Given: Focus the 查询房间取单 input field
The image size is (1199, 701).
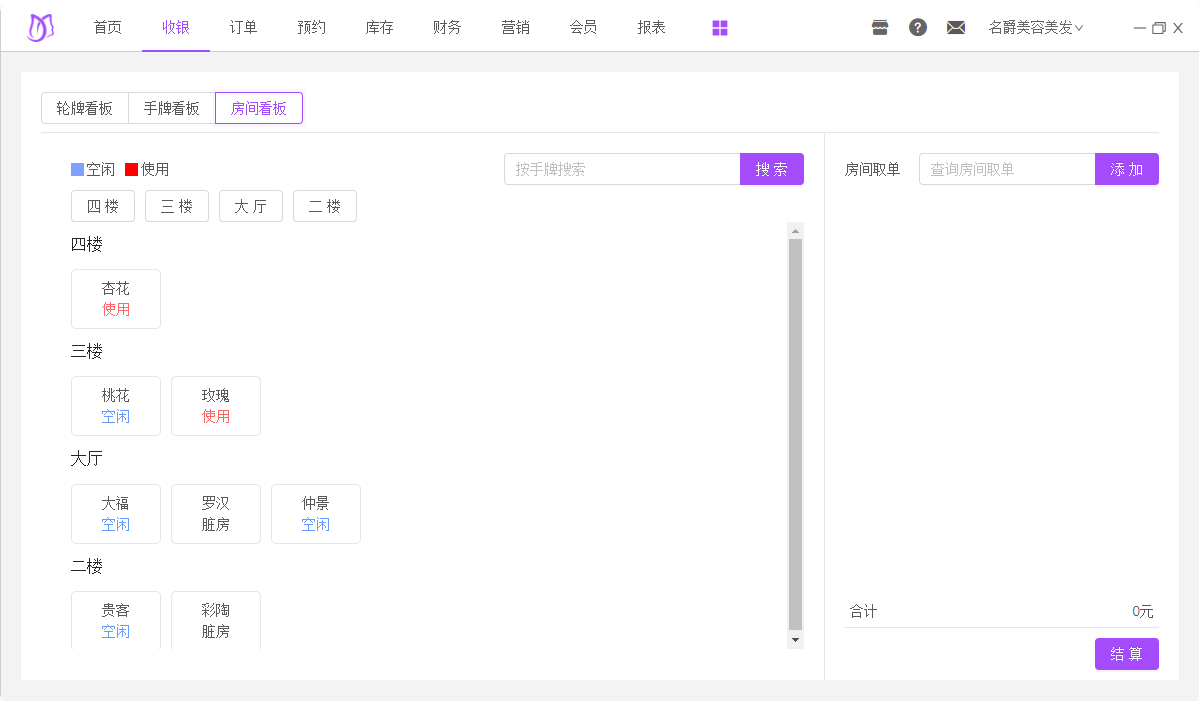Looking at the screenshot, I should (1007, 169).
